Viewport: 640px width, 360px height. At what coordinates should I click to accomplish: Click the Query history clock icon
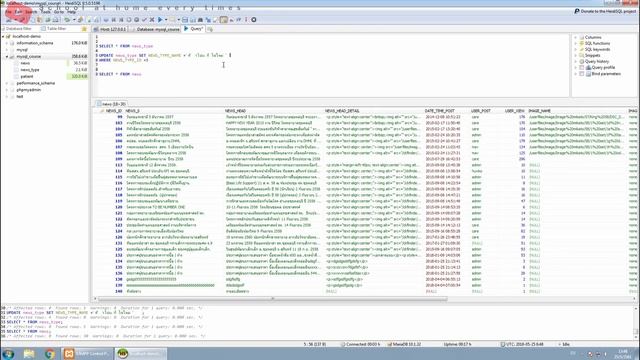point(582,61)
